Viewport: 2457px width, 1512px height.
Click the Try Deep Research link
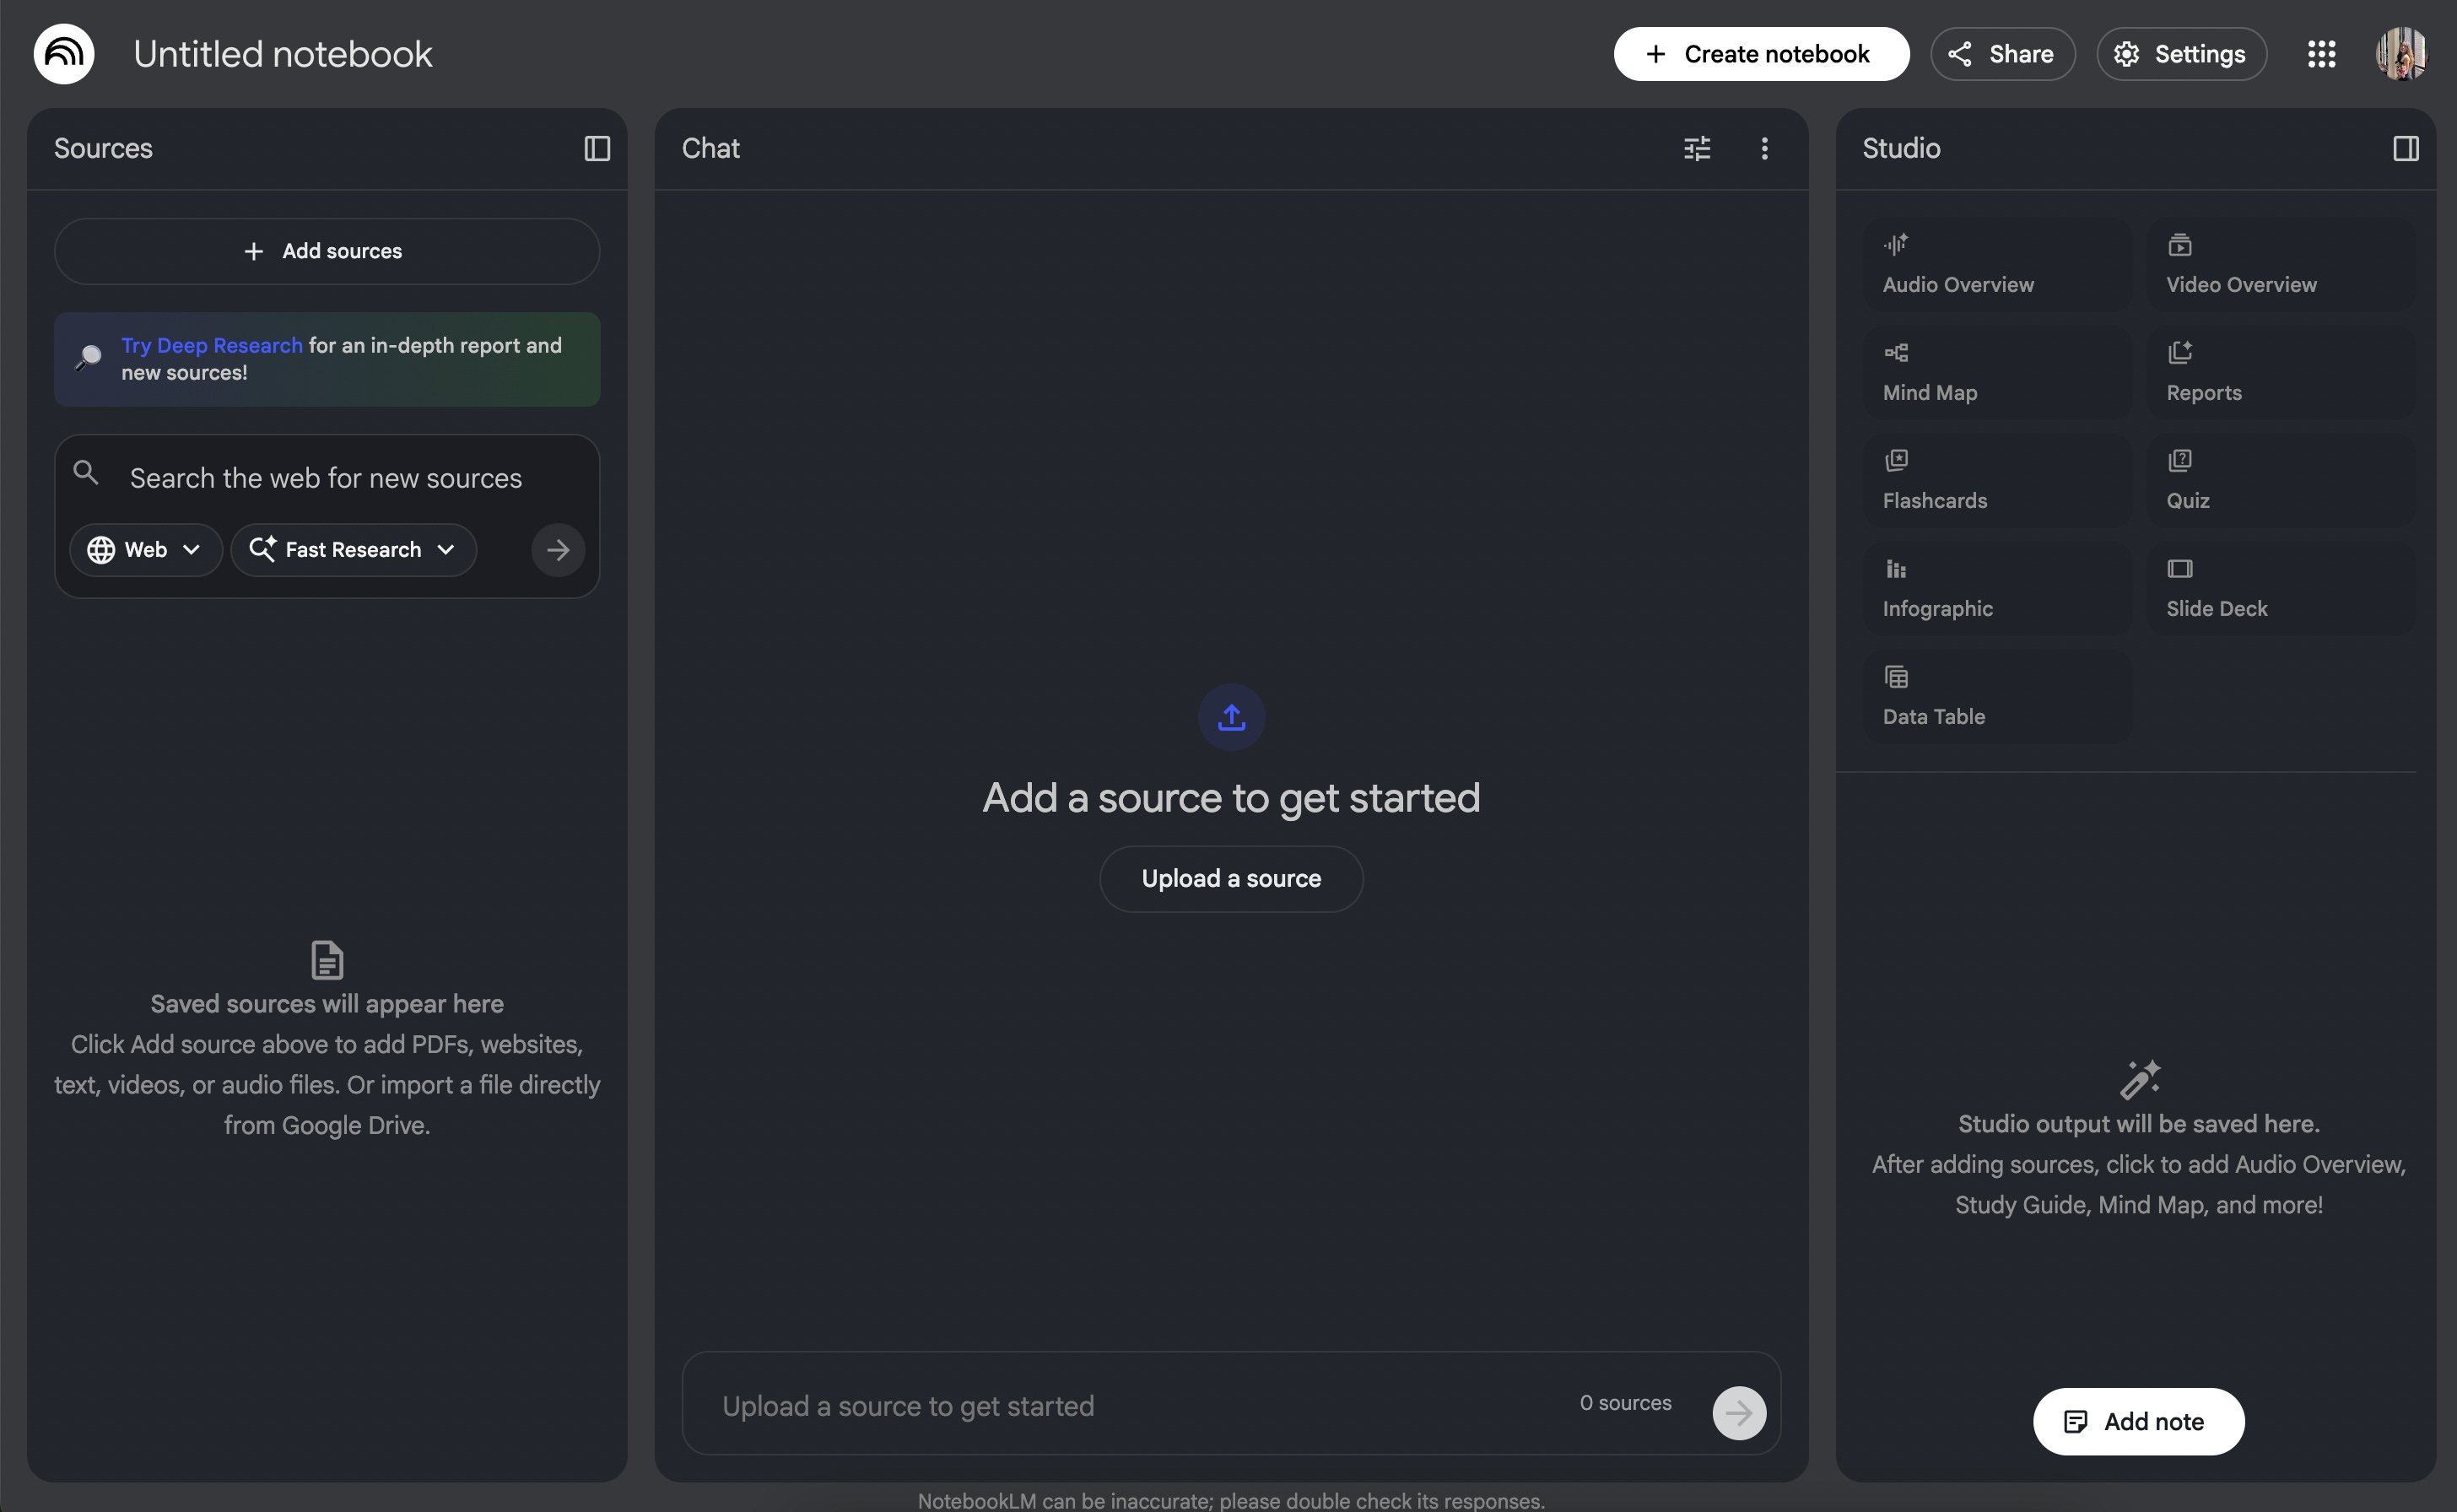tap(211, 345)
